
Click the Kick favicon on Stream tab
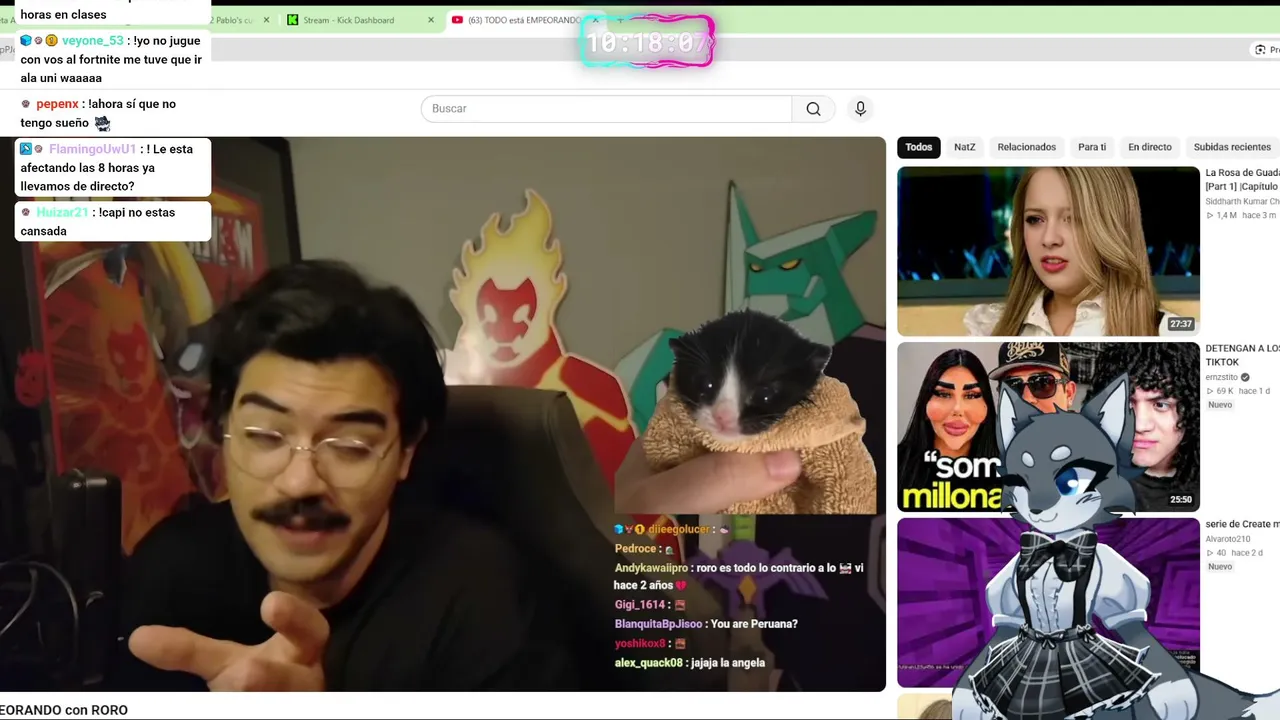pos(293,20)
